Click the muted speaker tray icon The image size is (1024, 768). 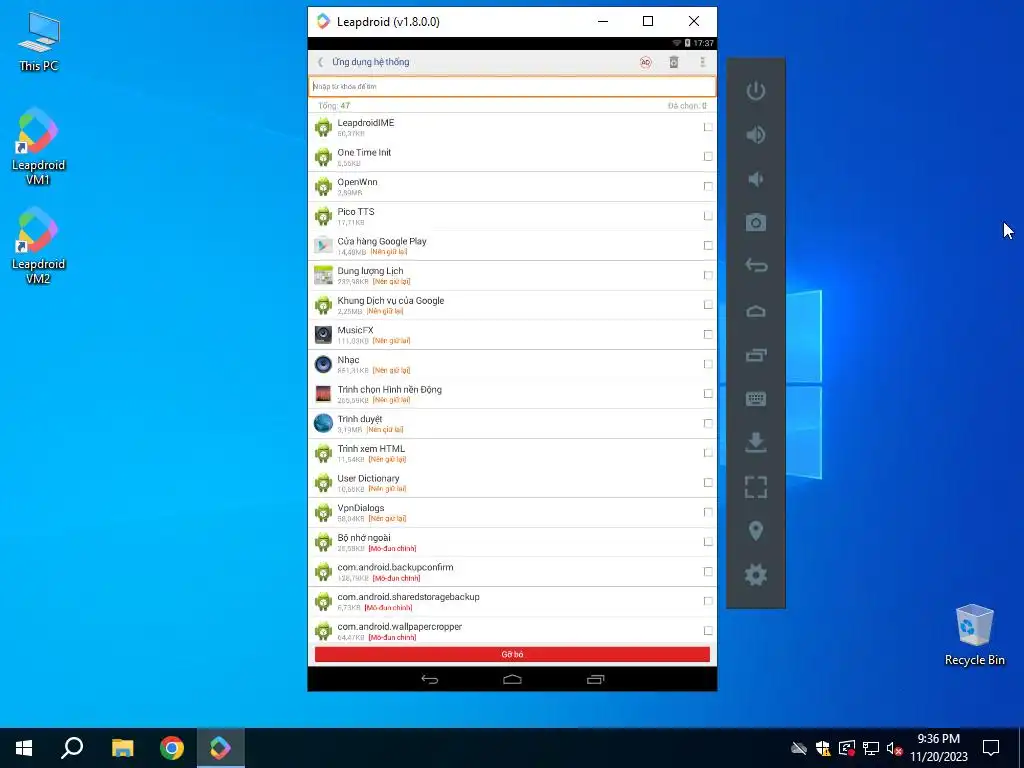tap(895, 748)
